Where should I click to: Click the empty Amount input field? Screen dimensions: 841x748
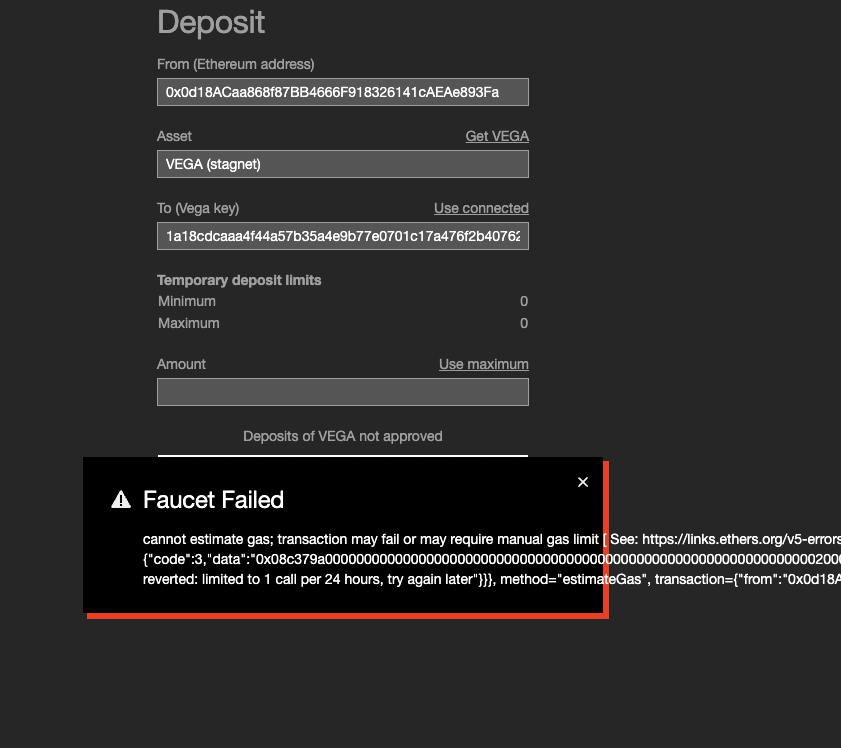coord(342,392)
